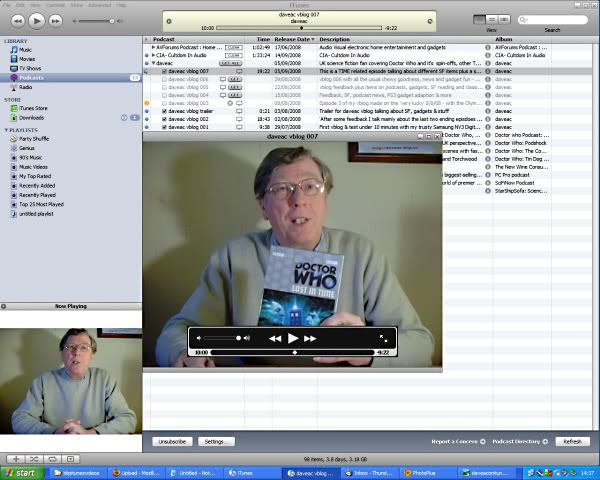
Task: Switch to grid view
Action: tap(492, 20)
